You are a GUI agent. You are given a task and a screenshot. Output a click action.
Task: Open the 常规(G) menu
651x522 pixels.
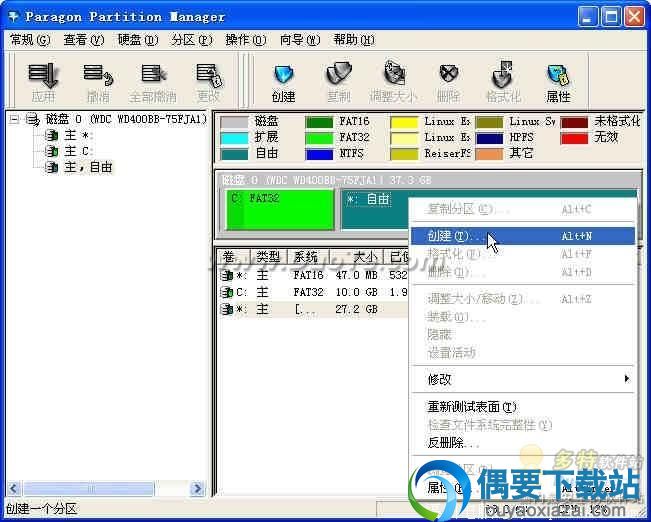29,40
